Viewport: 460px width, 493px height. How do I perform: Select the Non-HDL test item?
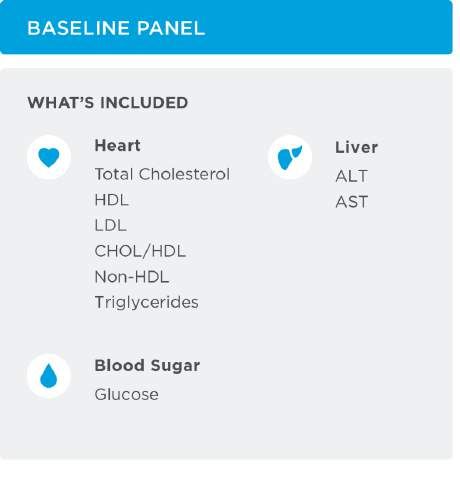point(132,277)
